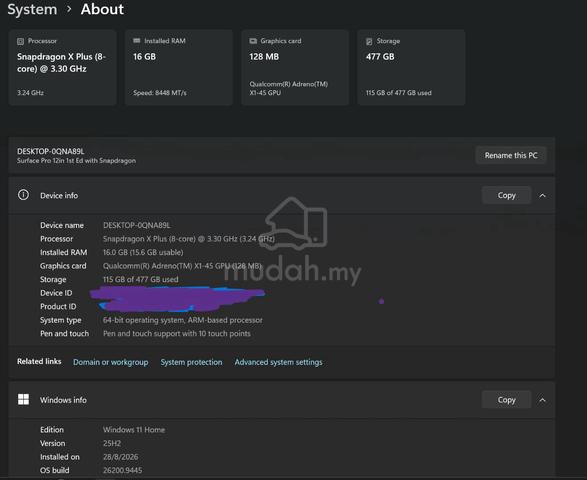Click the Storage drive icon

point(369,41)
